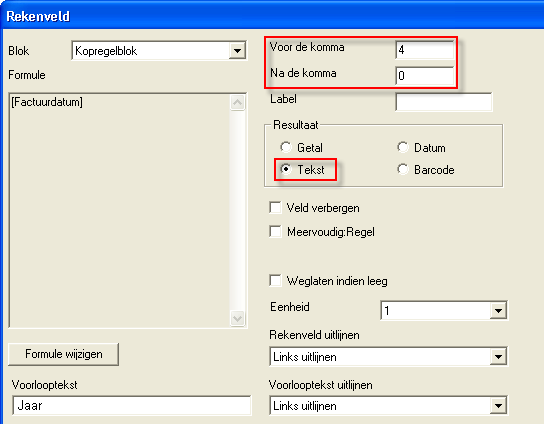Expand the Eenheid dropdown
The height and width of the screenshot is (424, 544).
(x=498, y=311)
